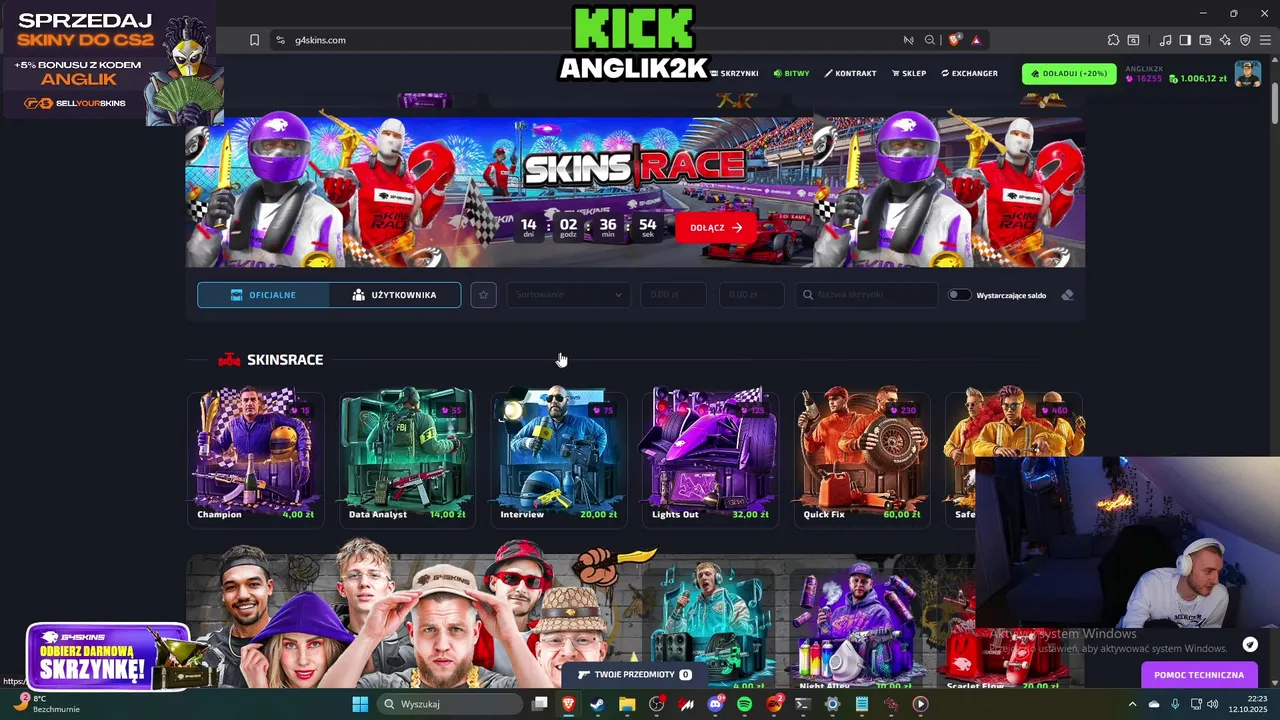The image size is (1280, 720).
Task: Click the weather widget showing 8°C
Action: point(46,704)
